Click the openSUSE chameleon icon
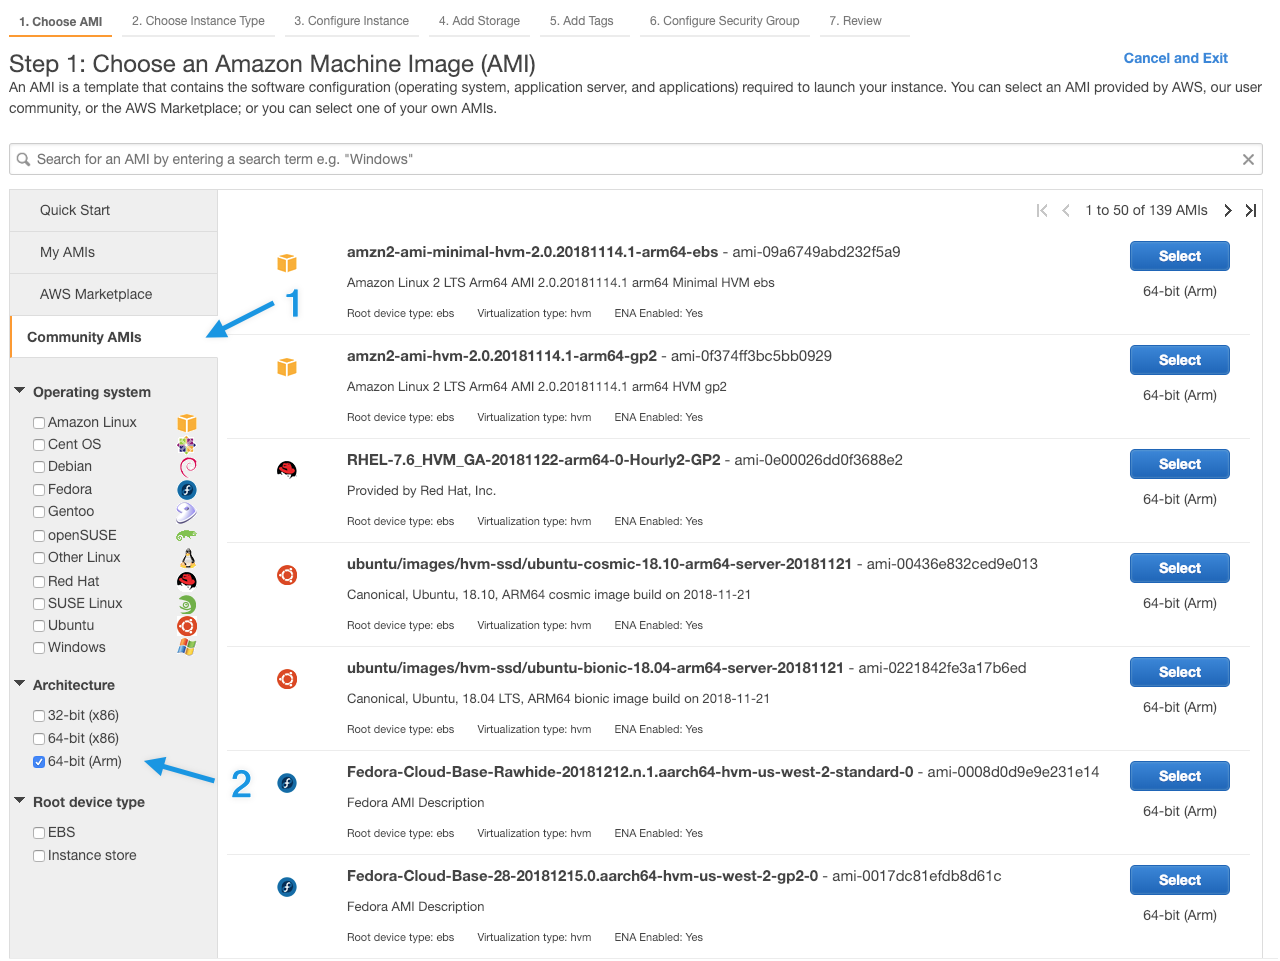Screen dimensions: 1280x961 187,536
